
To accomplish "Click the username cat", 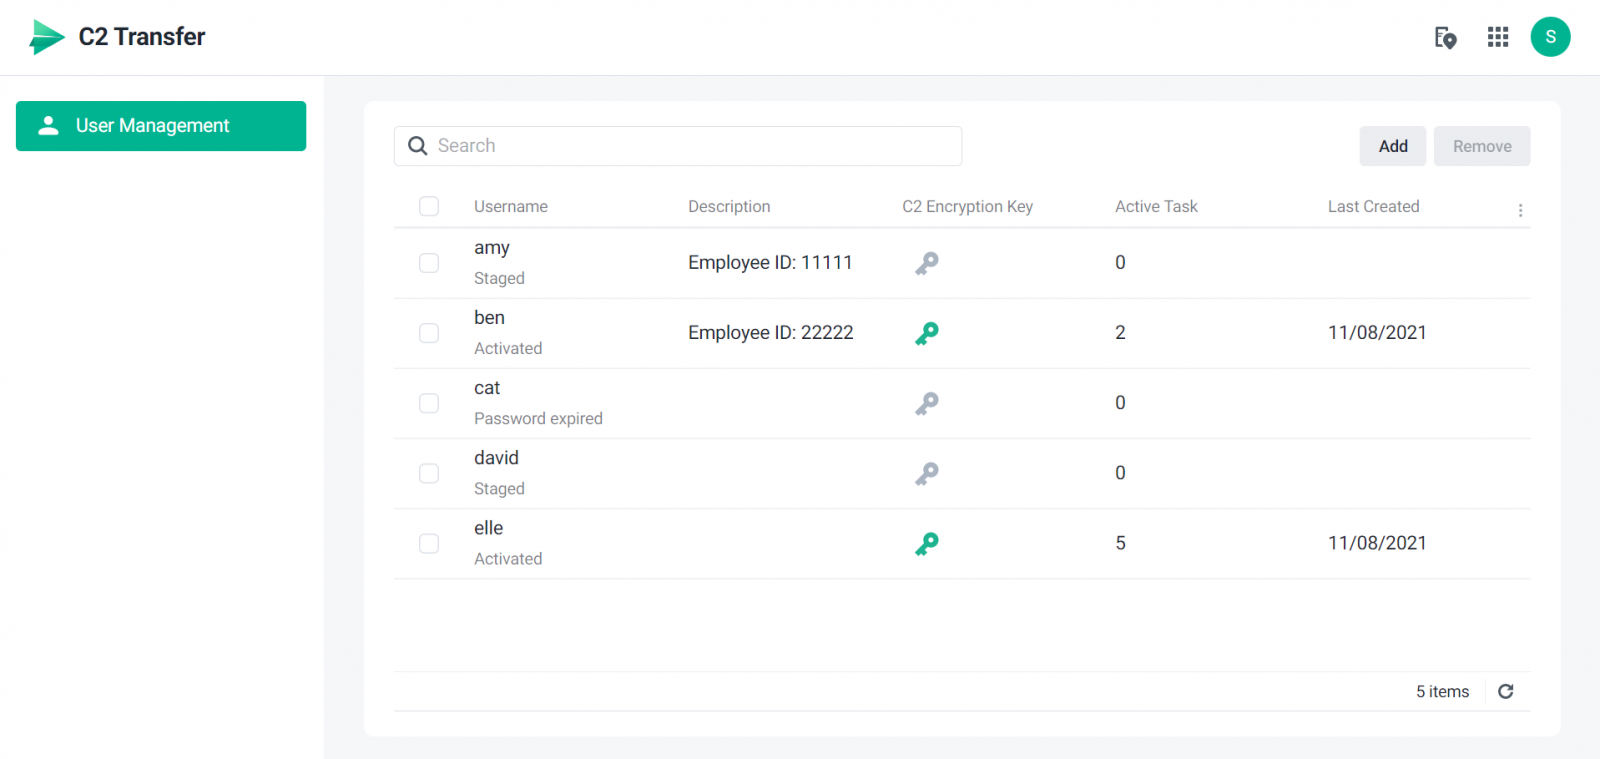I will [x=487, y=388].
